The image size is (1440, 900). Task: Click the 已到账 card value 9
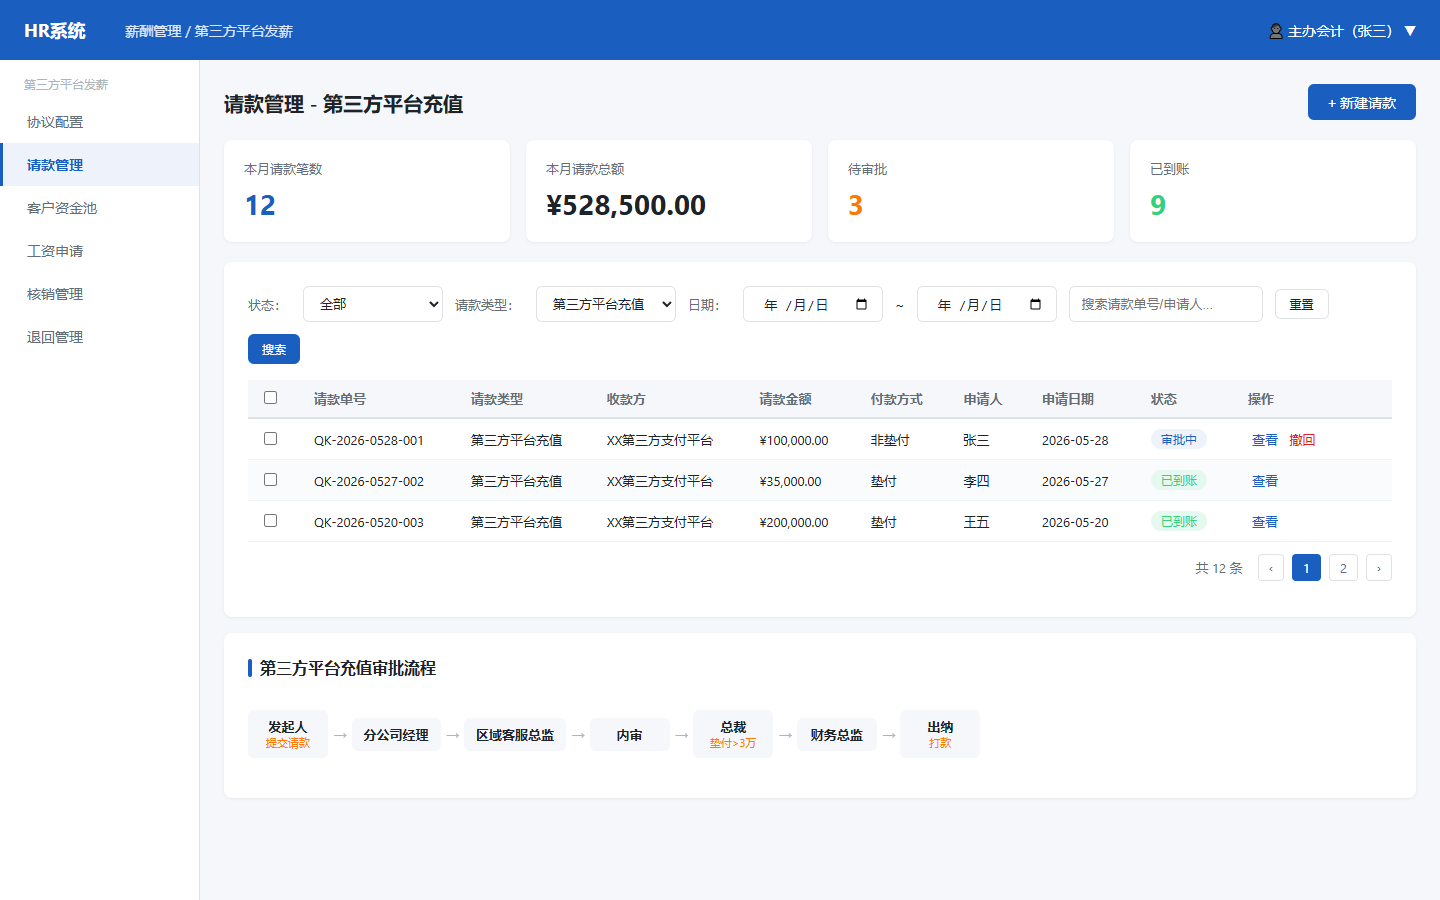coord(1158,205)
